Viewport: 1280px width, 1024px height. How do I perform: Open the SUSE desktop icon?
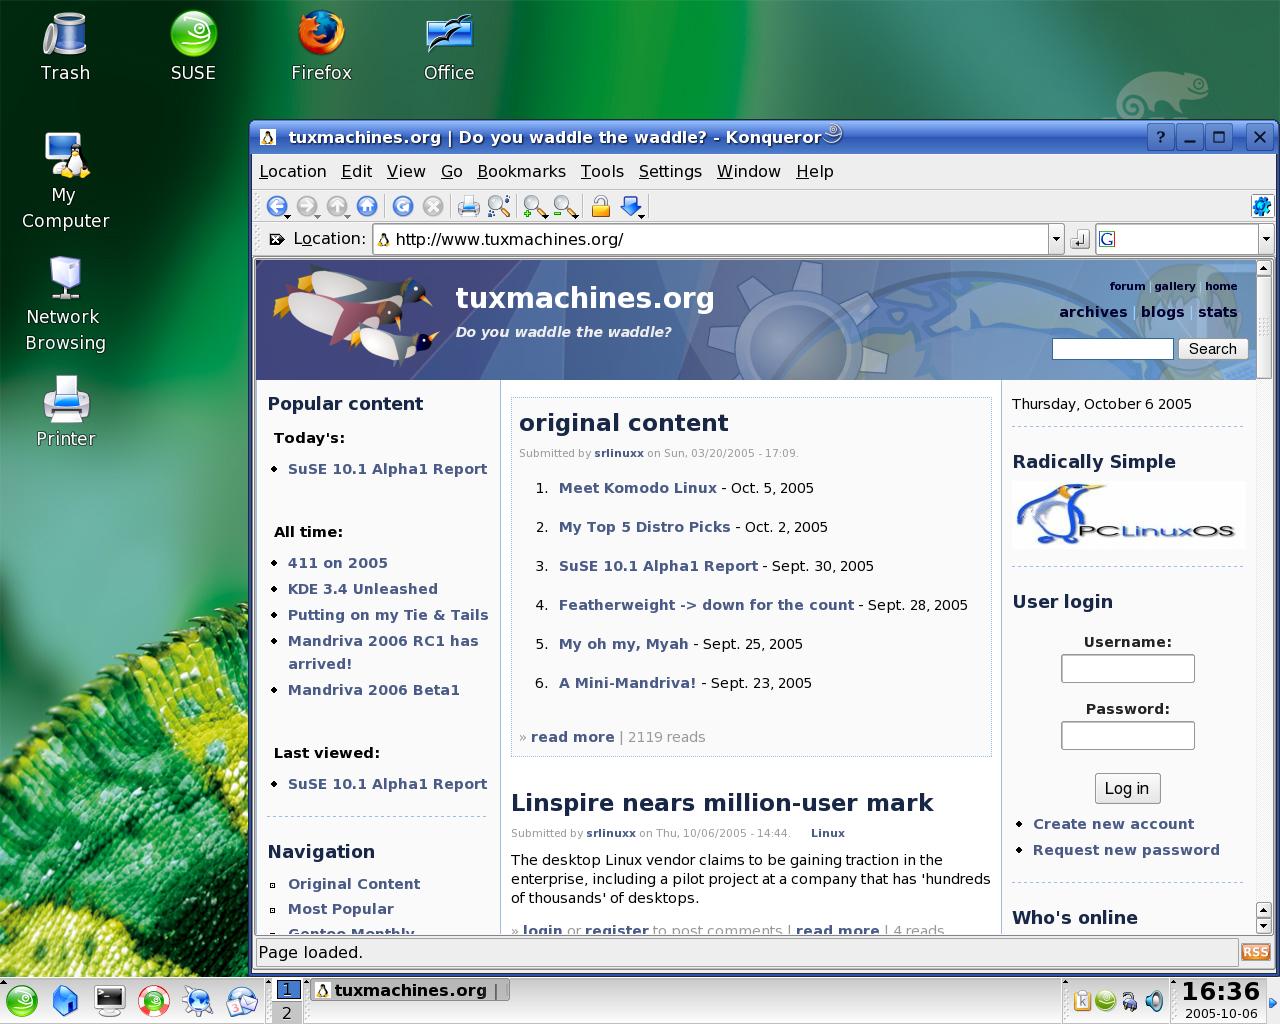click(x=193, y=47)
